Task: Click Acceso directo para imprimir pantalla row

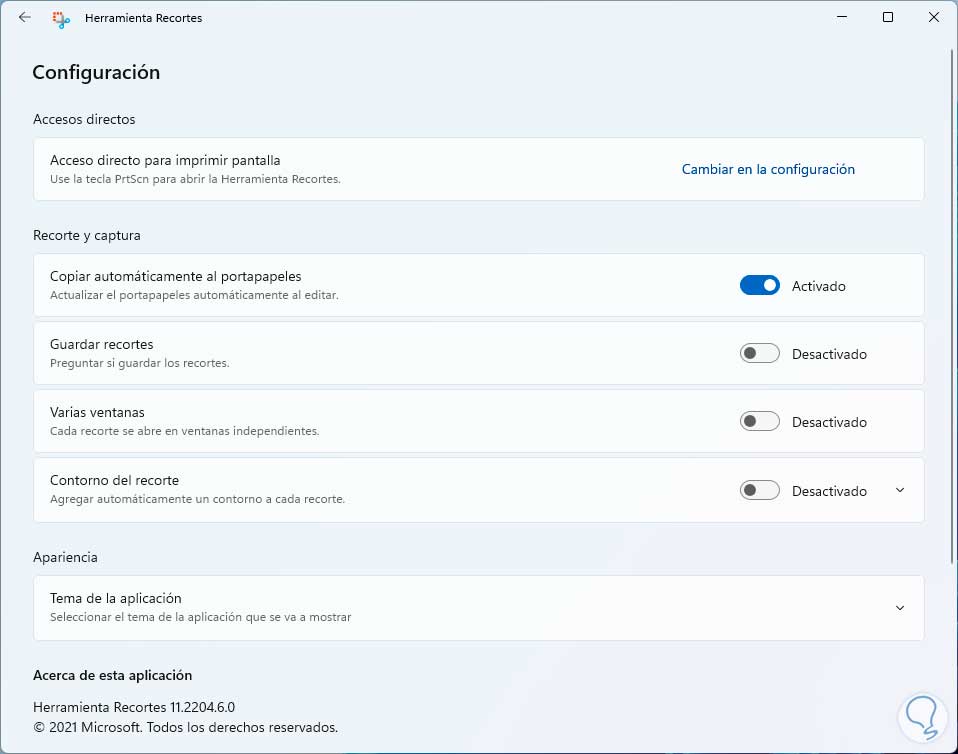Action: click(165, 160)
